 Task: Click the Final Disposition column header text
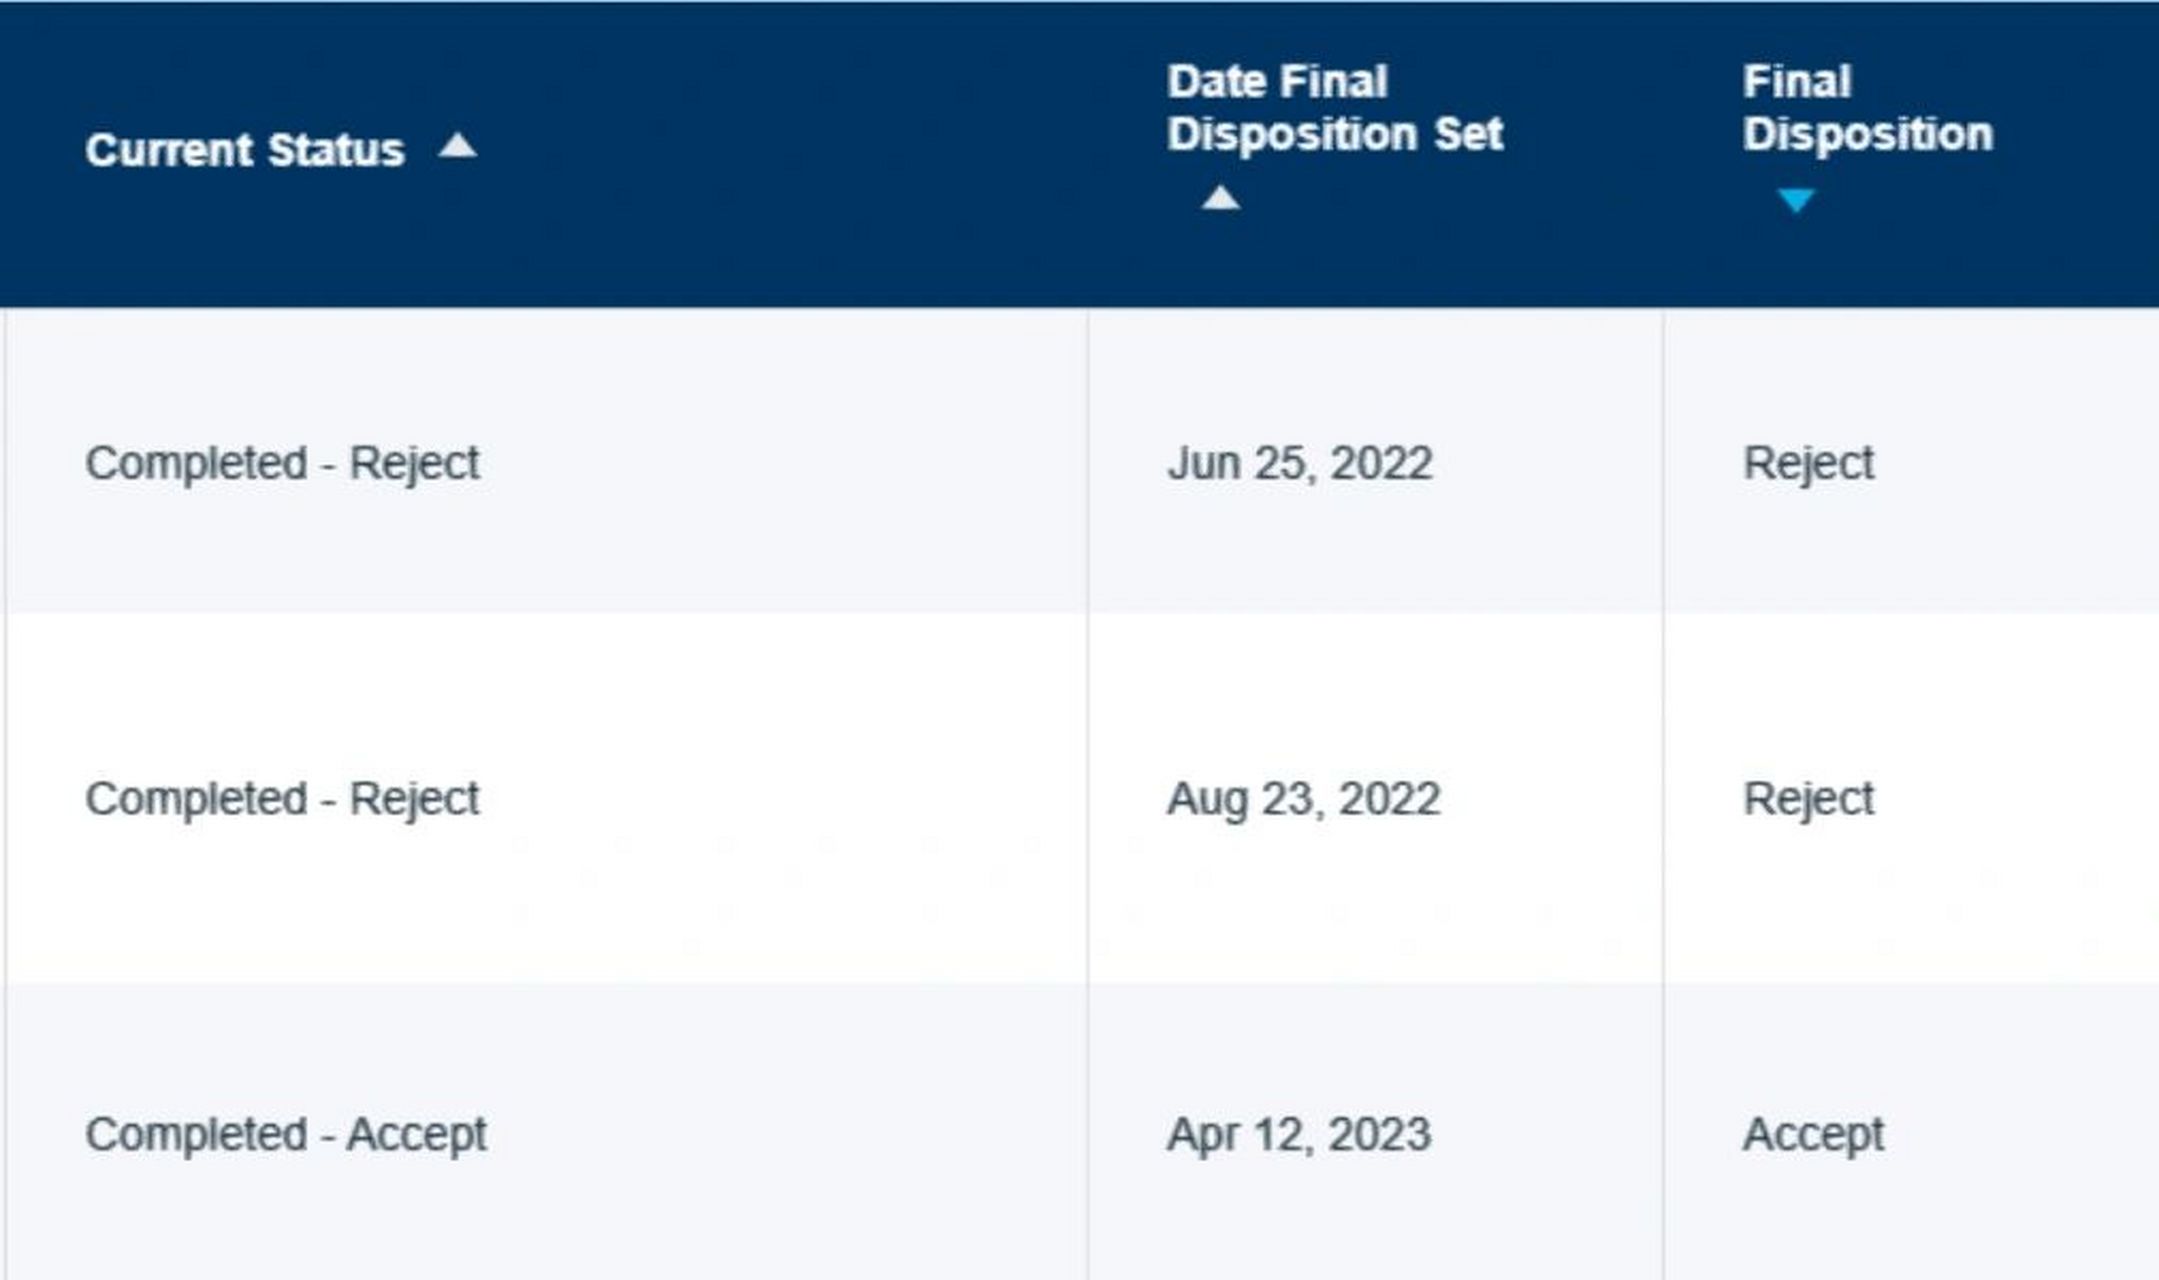(x=1867, y=108)
